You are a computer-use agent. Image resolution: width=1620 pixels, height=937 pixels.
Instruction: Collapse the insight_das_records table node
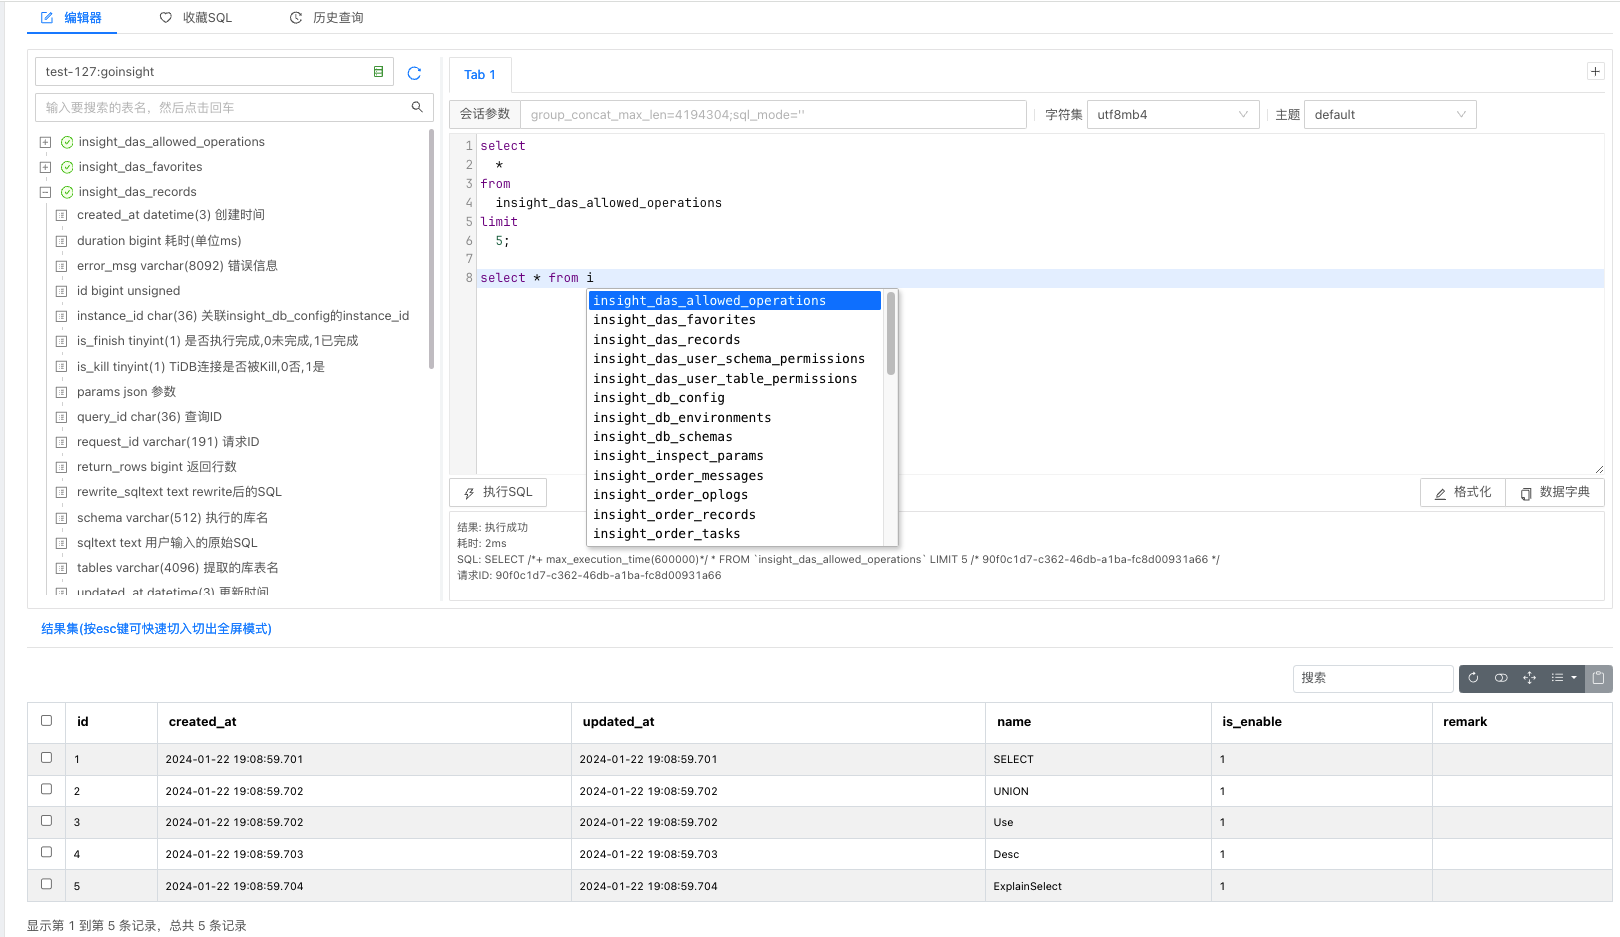point(45,192)
